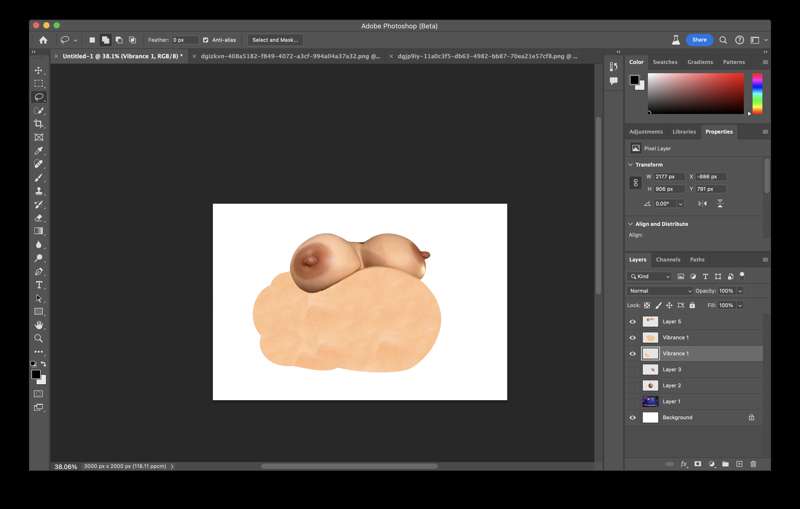Viewport: 800px width, 509px height.
Task: Select the Frame tool
Action: click(x=39, y=137)
